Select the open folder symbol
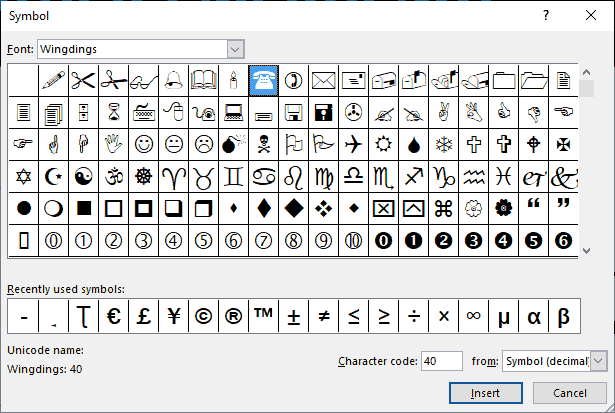Screen dimensions: 615x413 tap(533, 80)
